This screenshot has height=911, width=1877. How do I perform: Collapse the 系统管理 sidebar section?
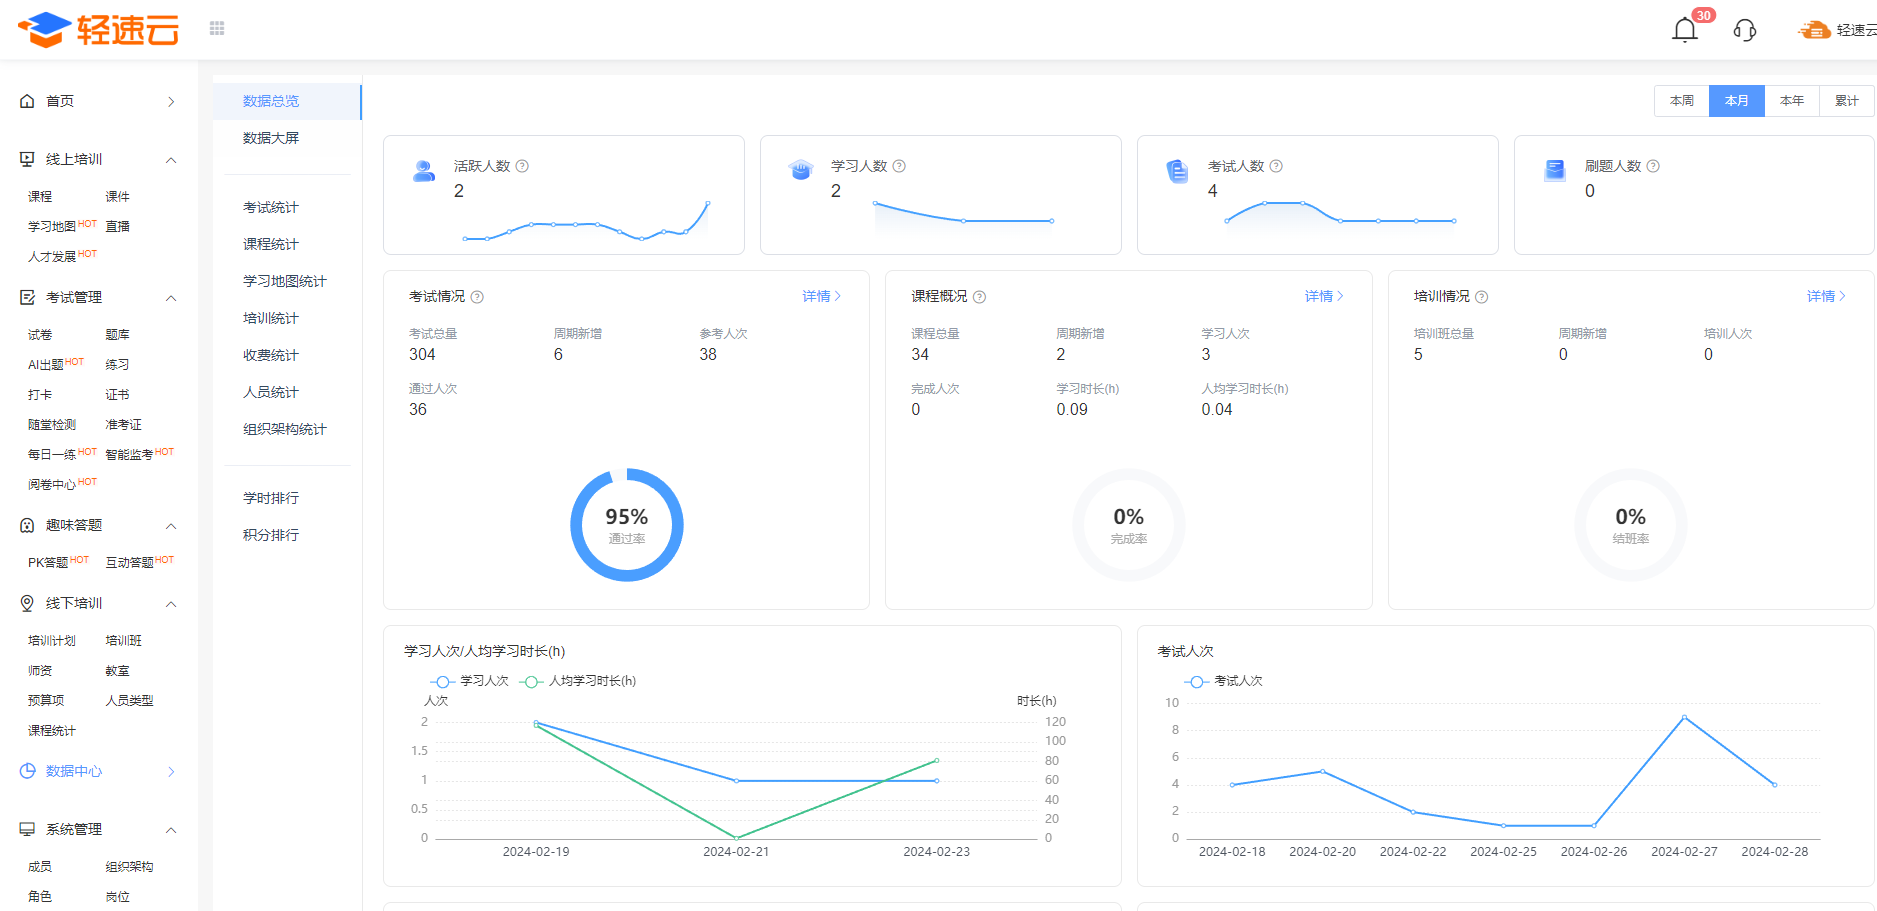point(171,830)
